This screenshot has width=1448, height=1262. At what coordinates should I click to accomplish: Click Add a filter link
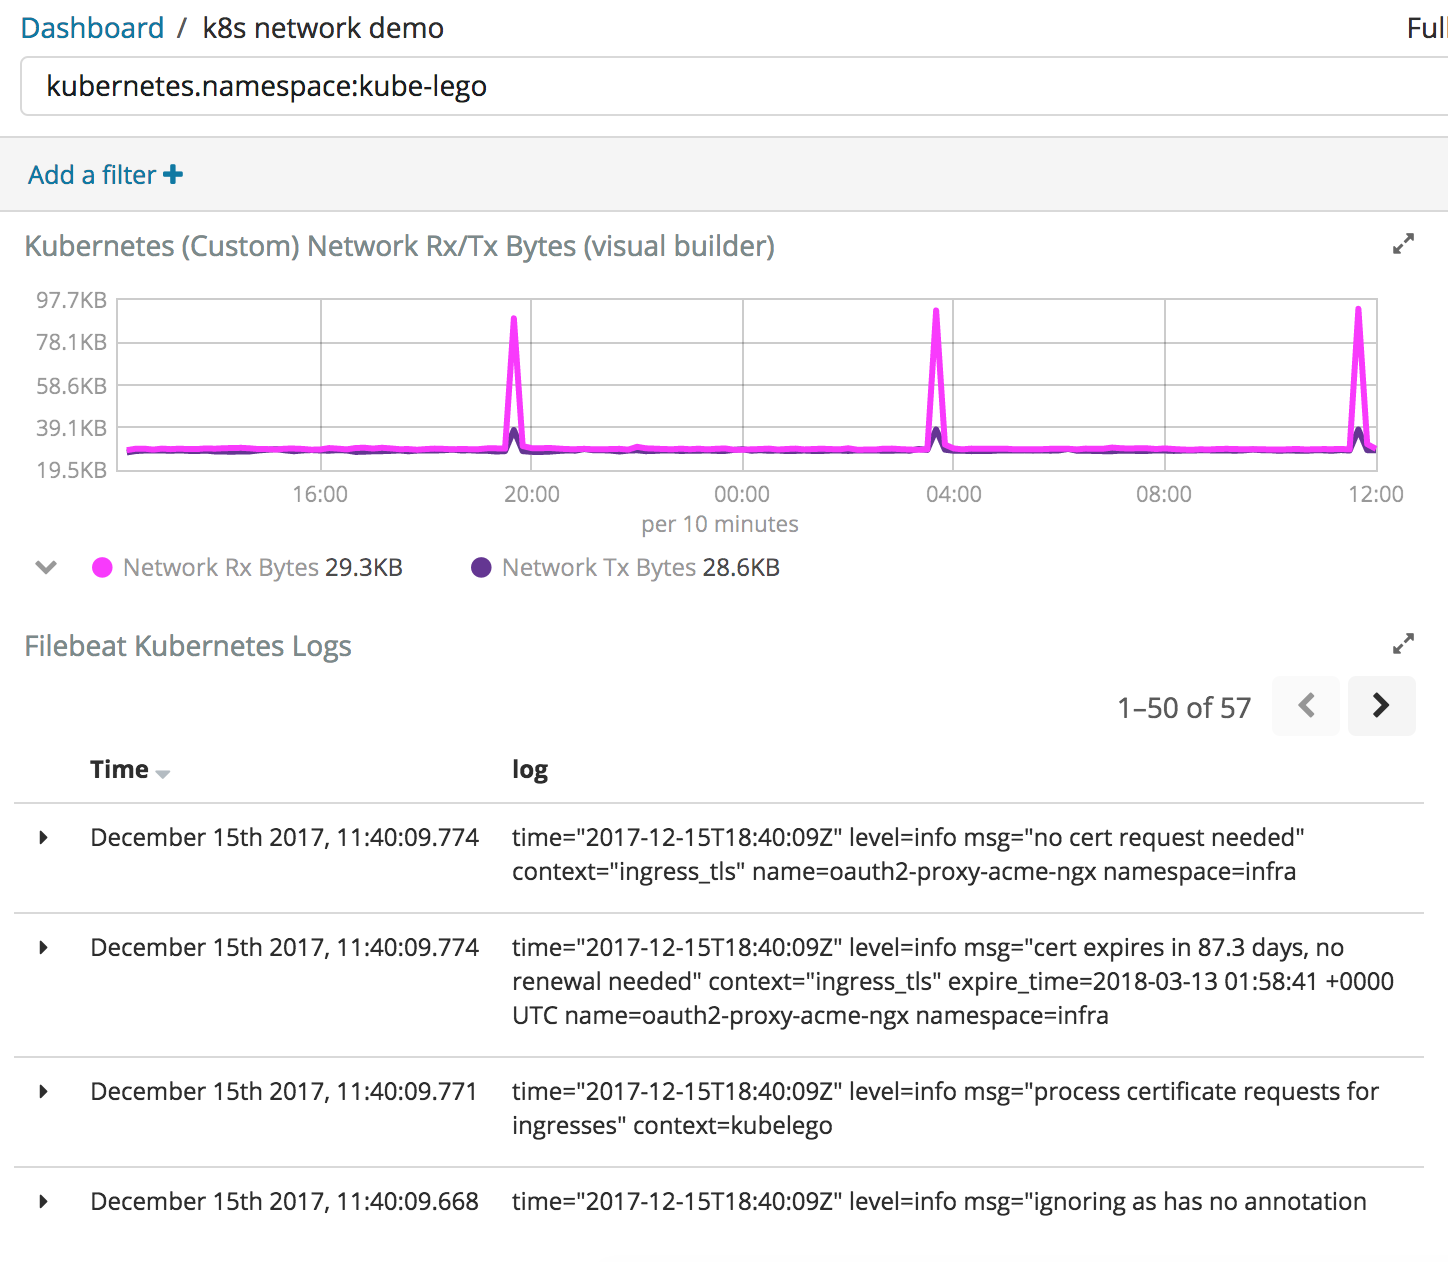tap(92, 175)
